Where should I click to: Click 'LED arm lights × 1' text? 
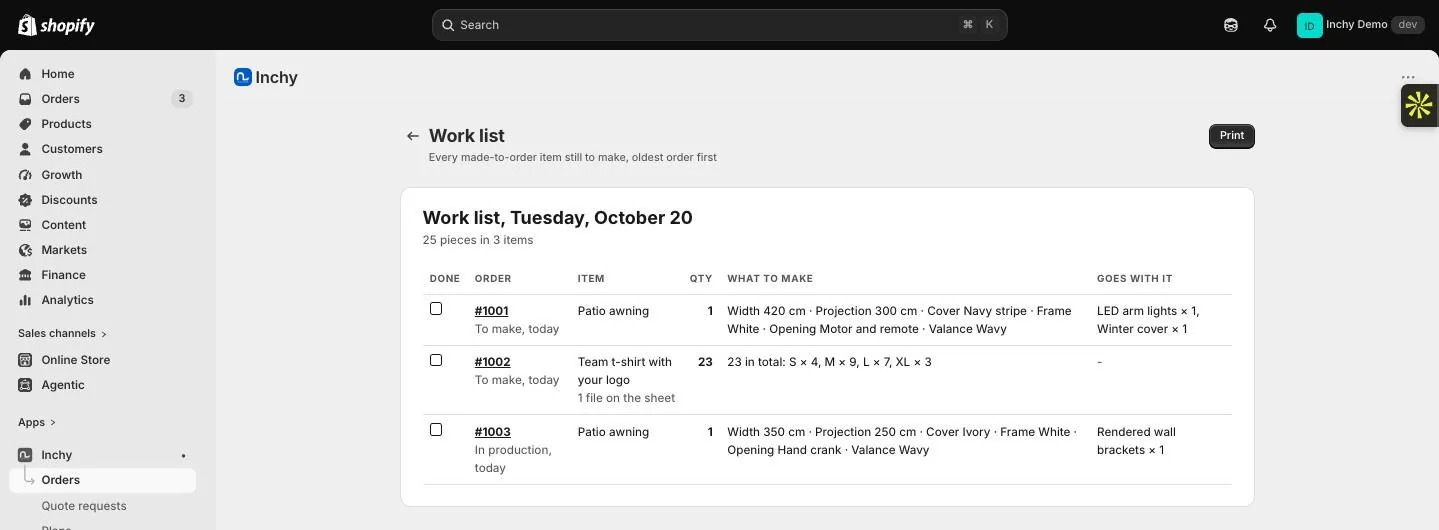point(1147,311)
